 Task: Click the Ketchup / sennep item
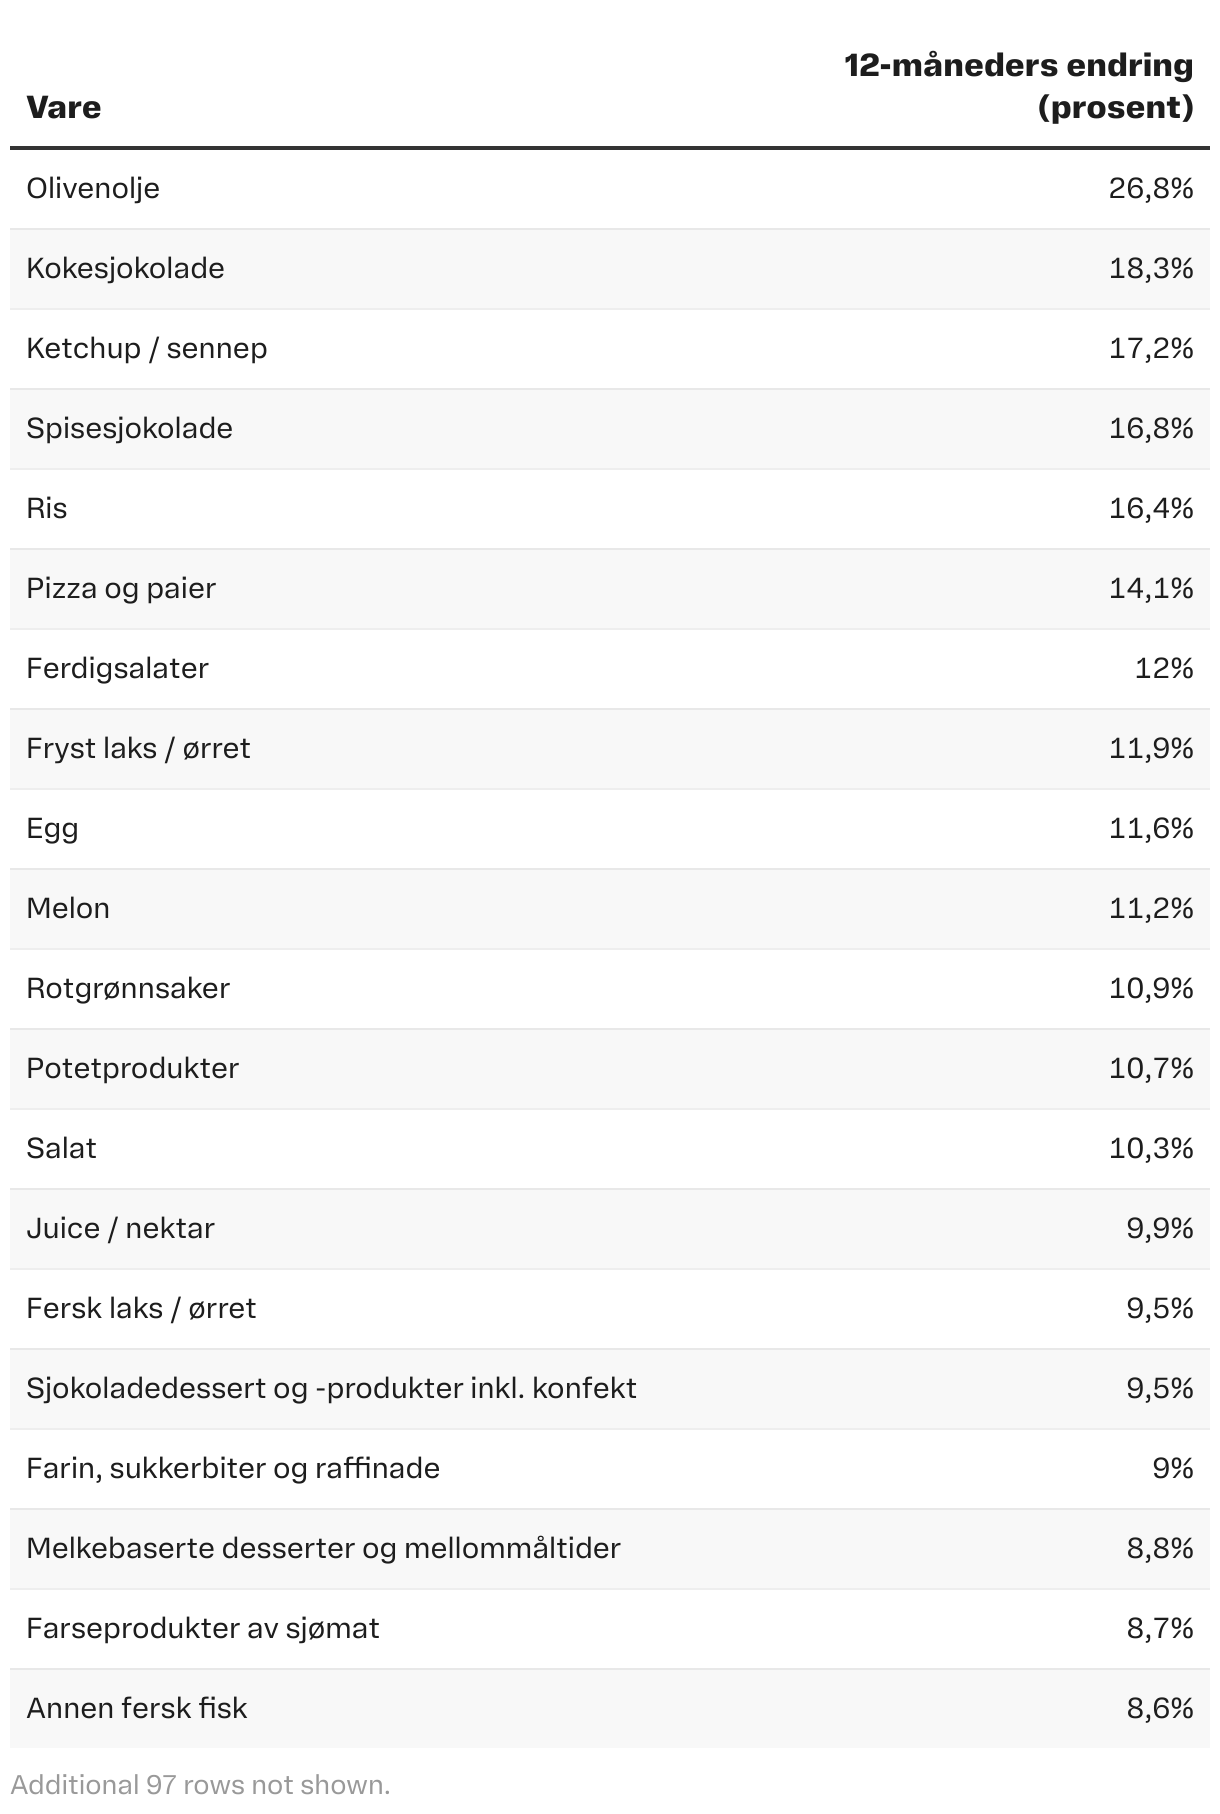click(x=146, y=348)
